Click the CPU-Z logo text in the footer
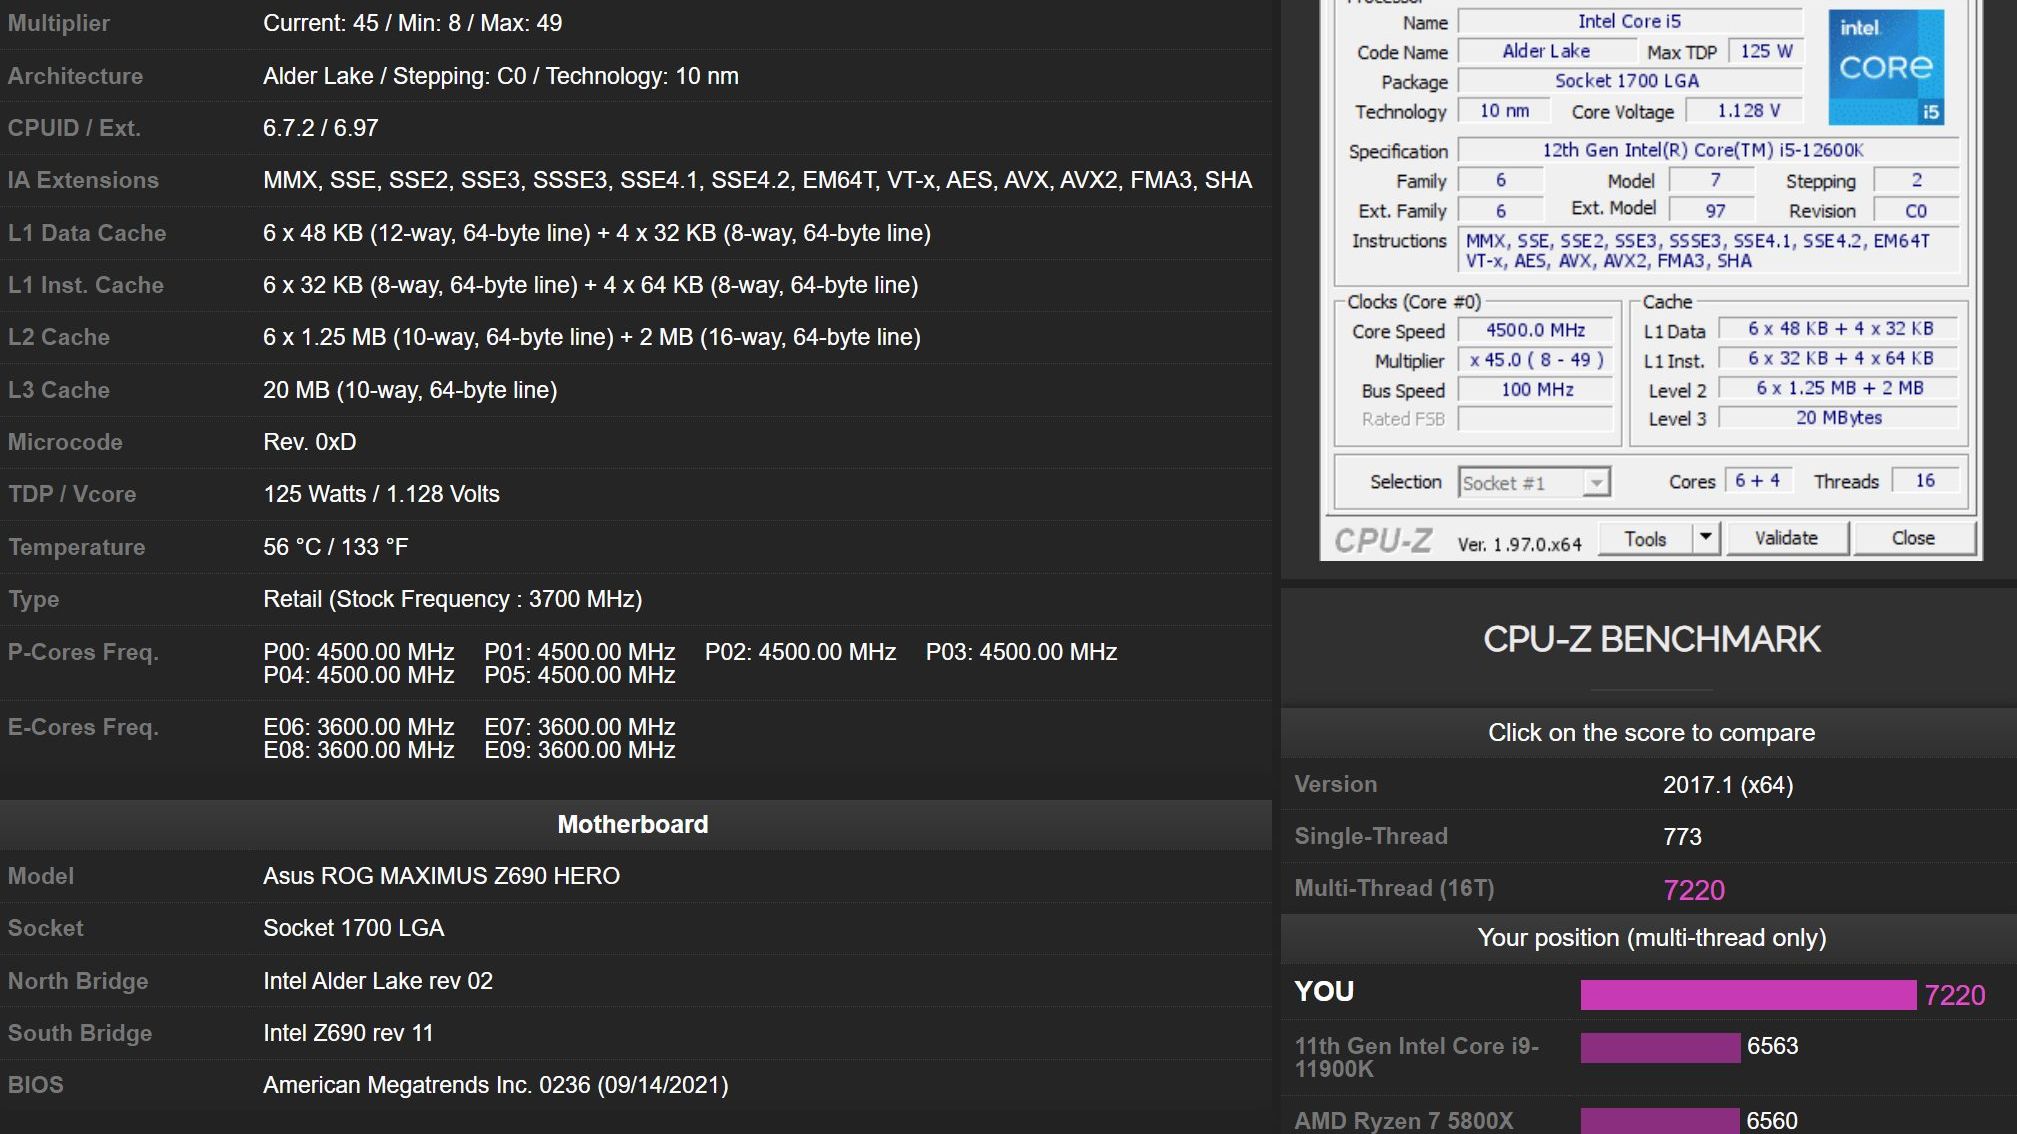This screenshot has height=1134, width=2017. click(x=1383, y=541)
